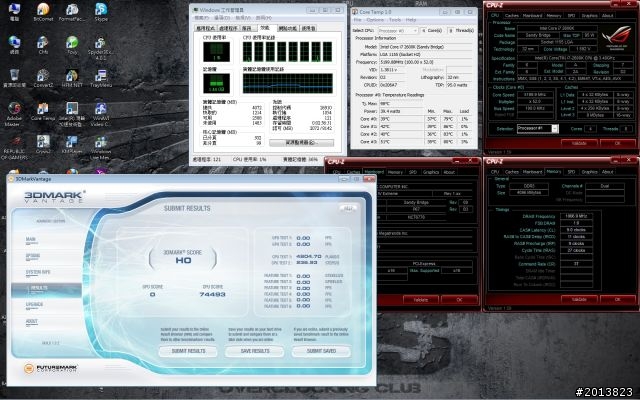Open the Graphics tab in CPU-Z Memory window
The height and width of the screenshot is (400, 640).
[x=589, y=172]
